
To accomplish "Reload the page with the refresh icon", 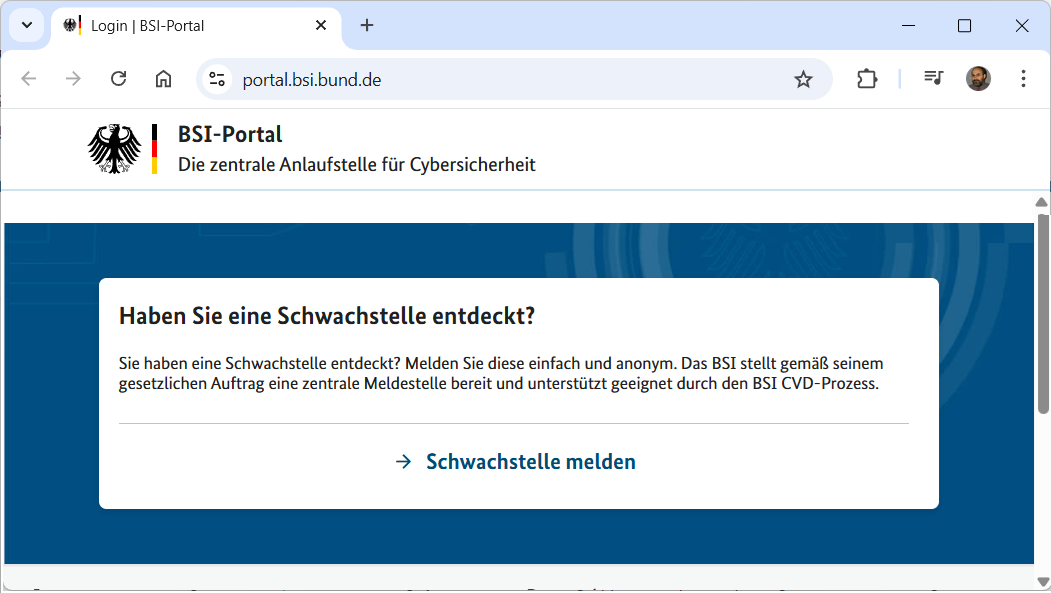I will point(118,79).
